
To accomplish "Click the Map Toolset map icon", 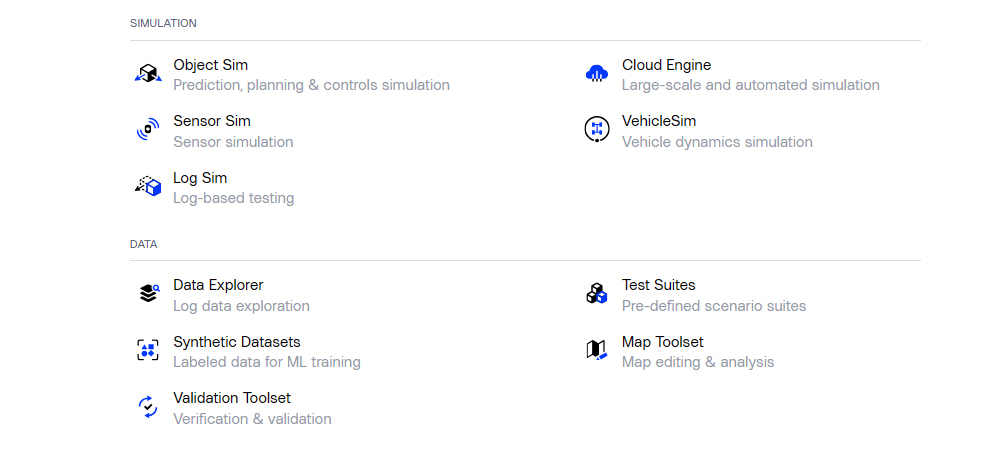I will 596,350.
